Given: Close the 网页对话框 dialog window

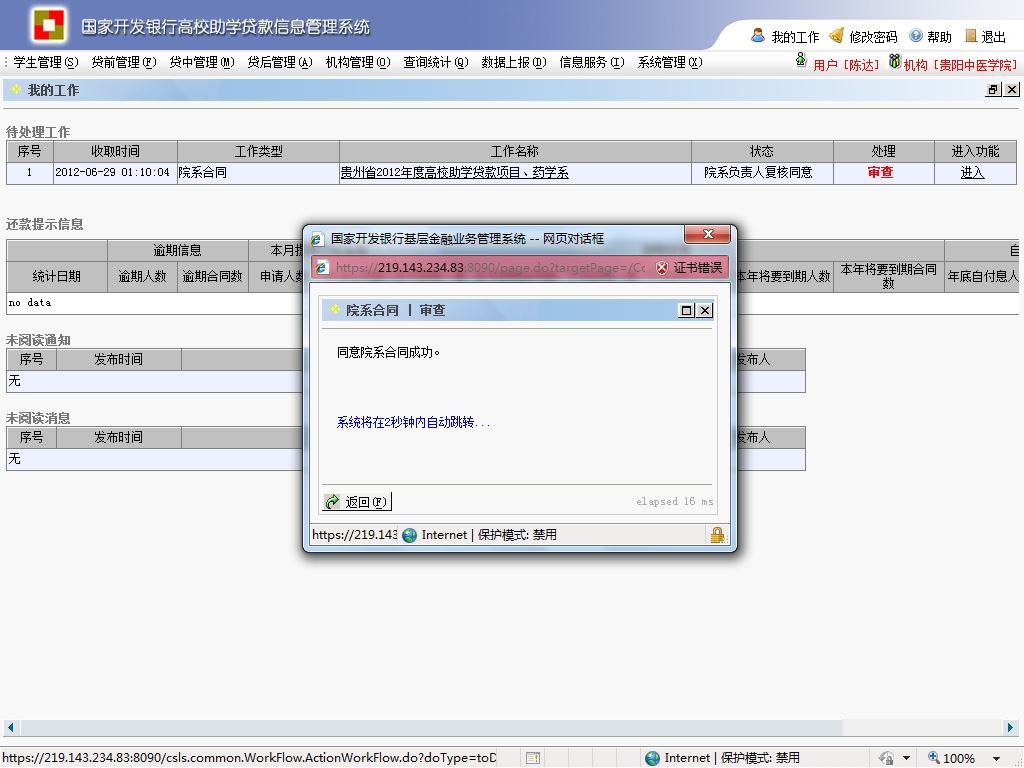Looking at the screenshot, I should (x=708, y=234).
